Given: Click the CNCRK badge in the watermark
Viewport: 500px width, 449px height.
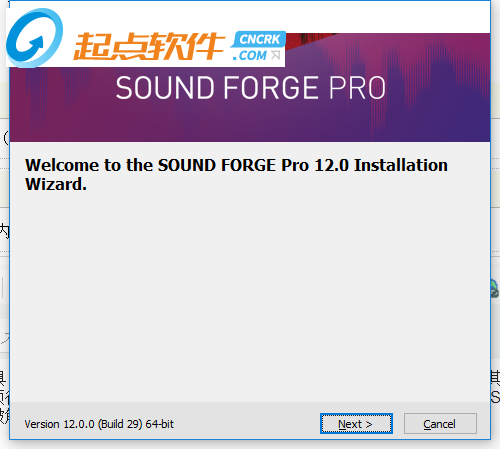Looking at the screenshot, I should pyautogui.click(x=259, y=39).
